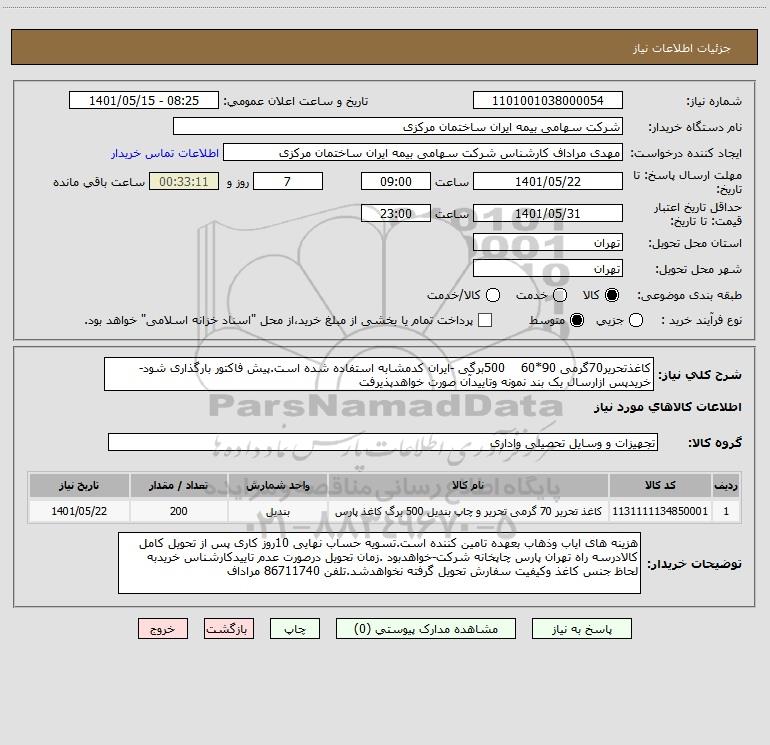
Task: Click the خروج button
Action: coord(163,629)
